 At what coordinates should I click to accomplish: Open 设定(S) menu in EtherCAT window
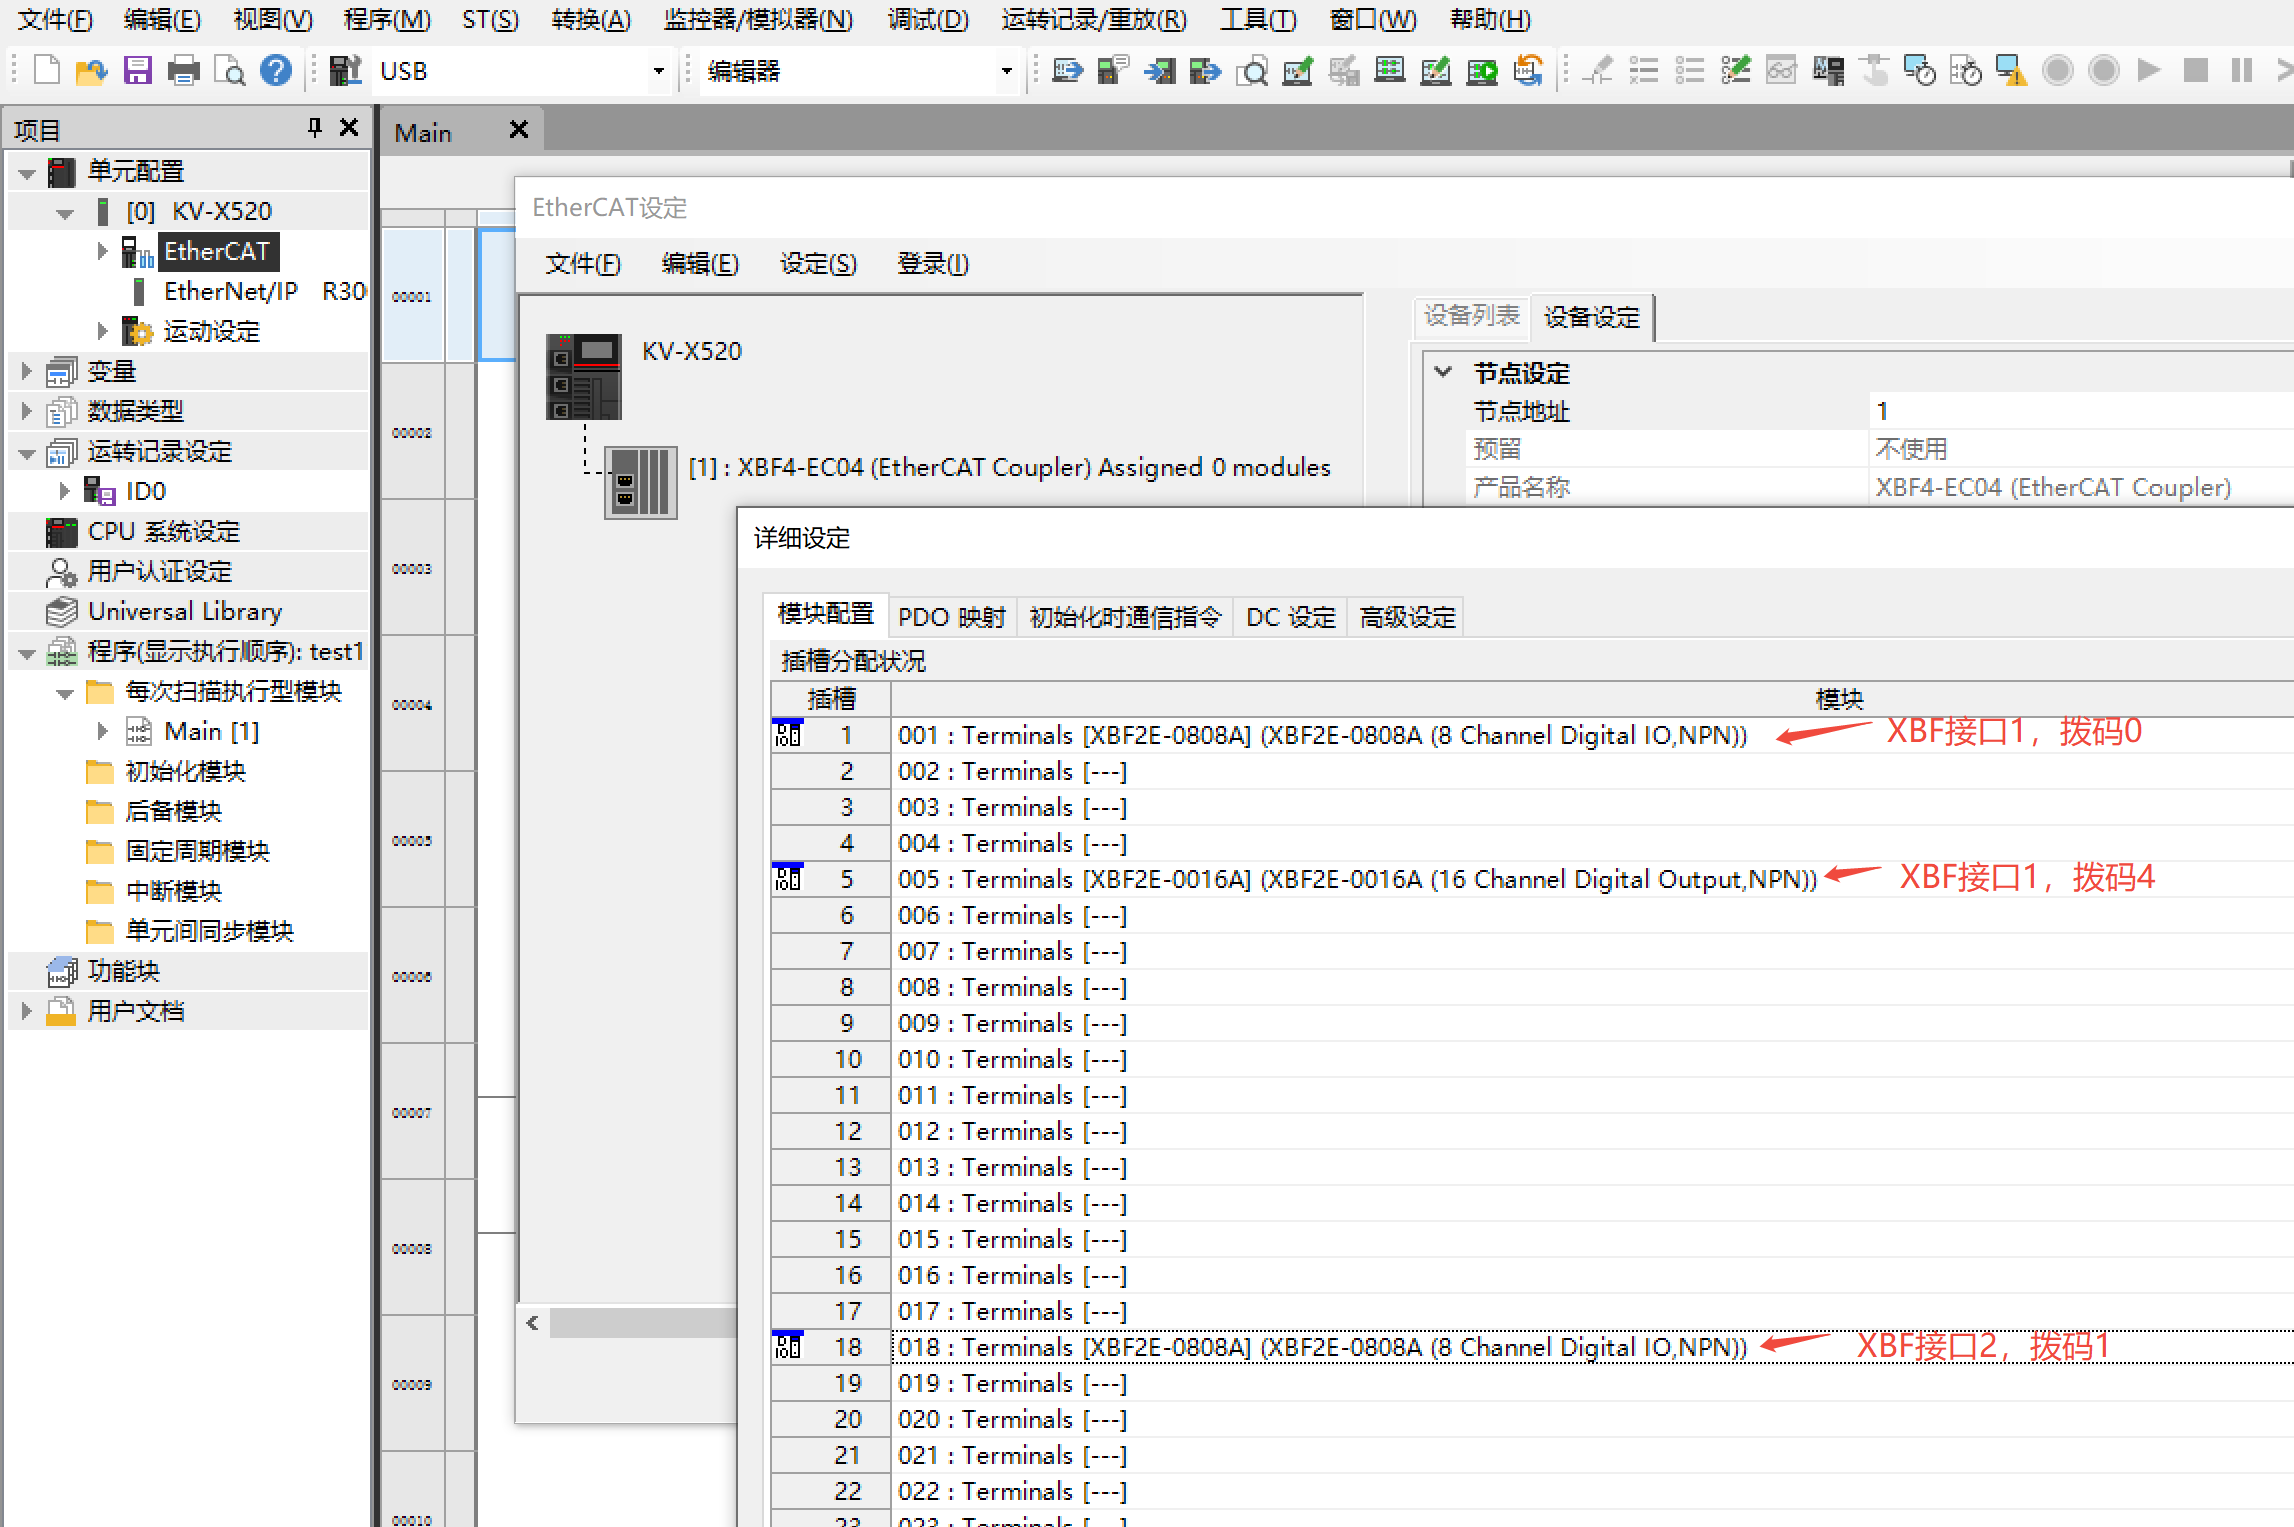818,264
